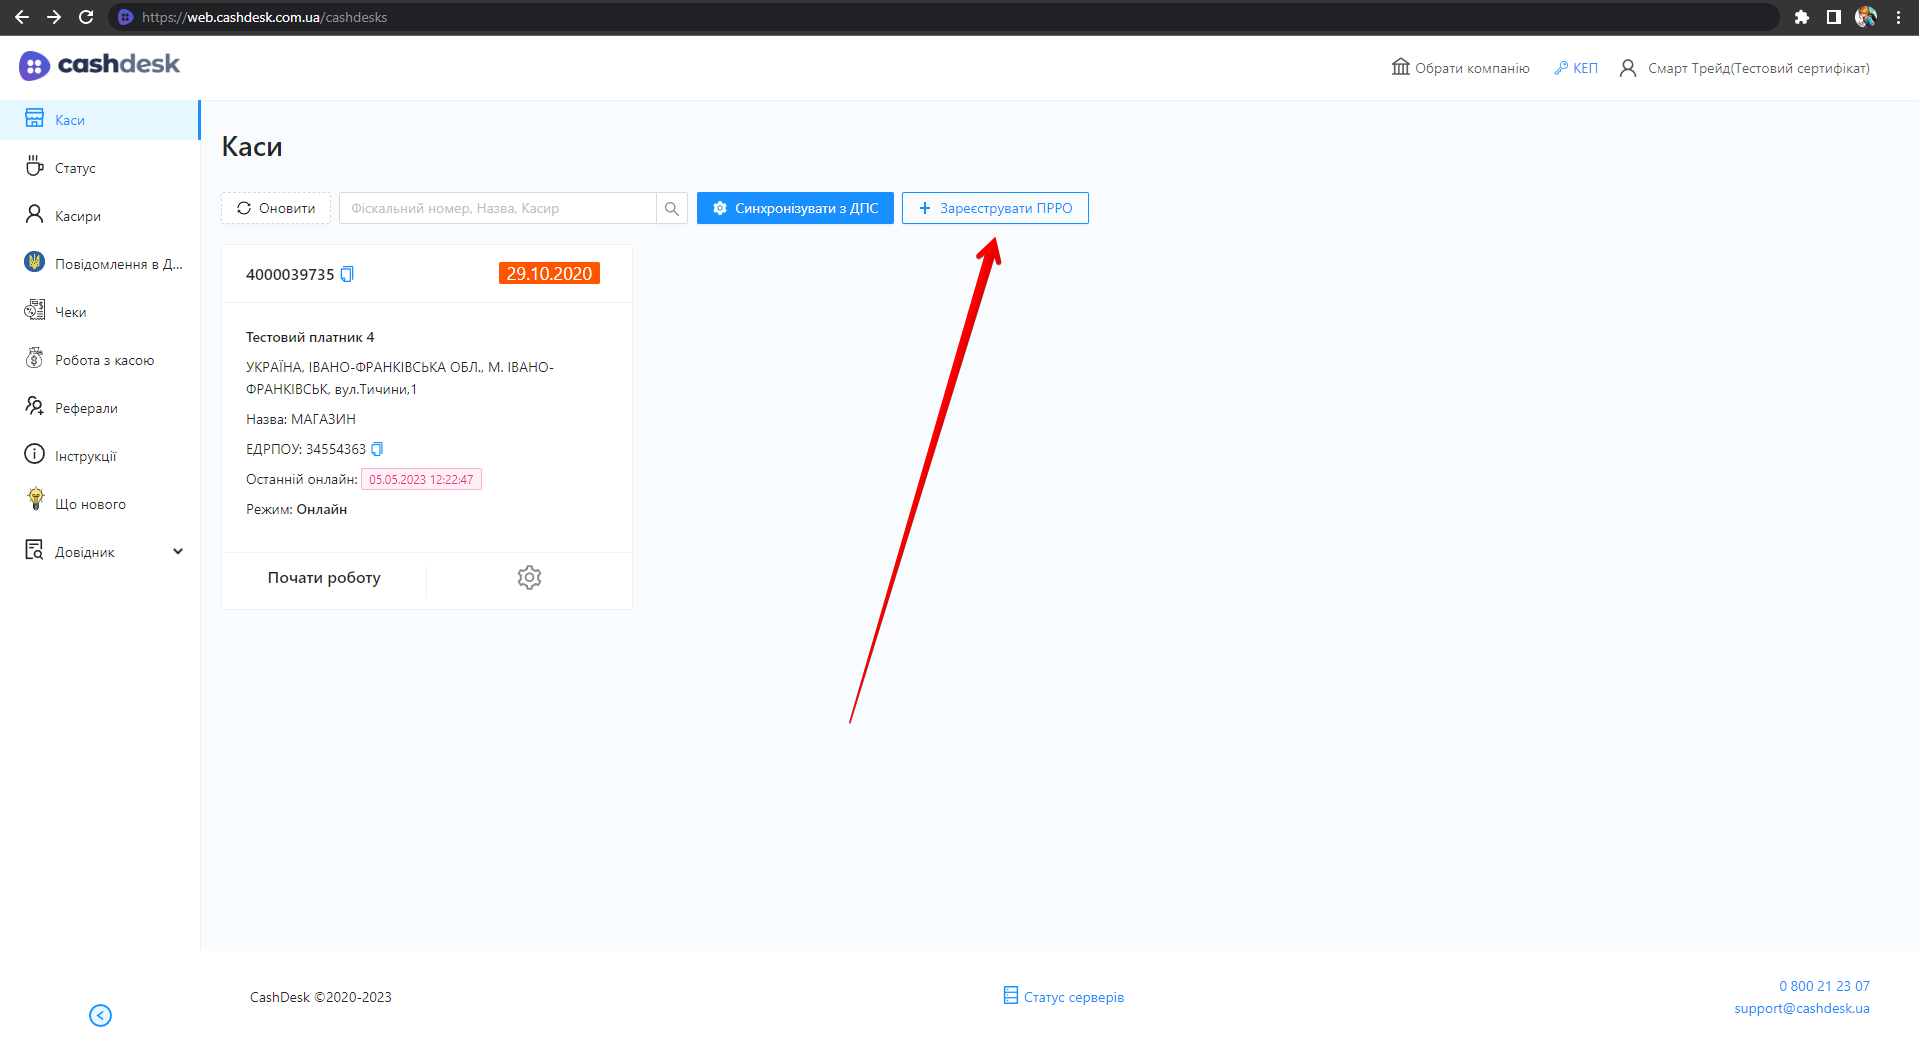1919x1040 pixels.
Task: Click Зареєструвати ПРРО button
Action: pyautogui.click(x=995, y=208)
